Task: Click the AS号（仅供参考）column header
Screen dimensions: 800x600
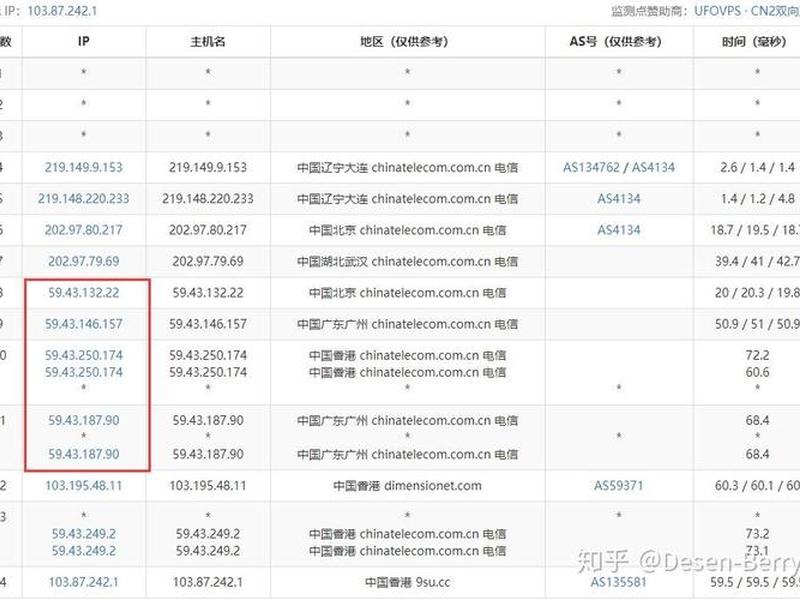Action: (619, 41)
